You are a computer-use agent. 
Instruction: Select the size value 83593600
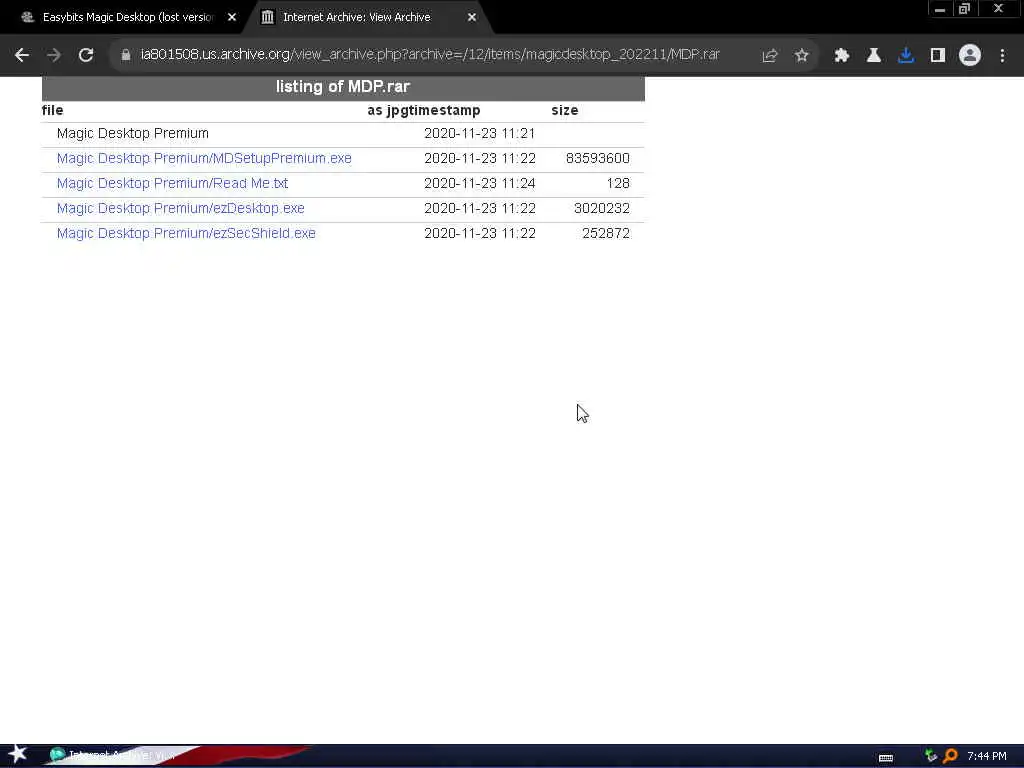(x=598, y=159)
